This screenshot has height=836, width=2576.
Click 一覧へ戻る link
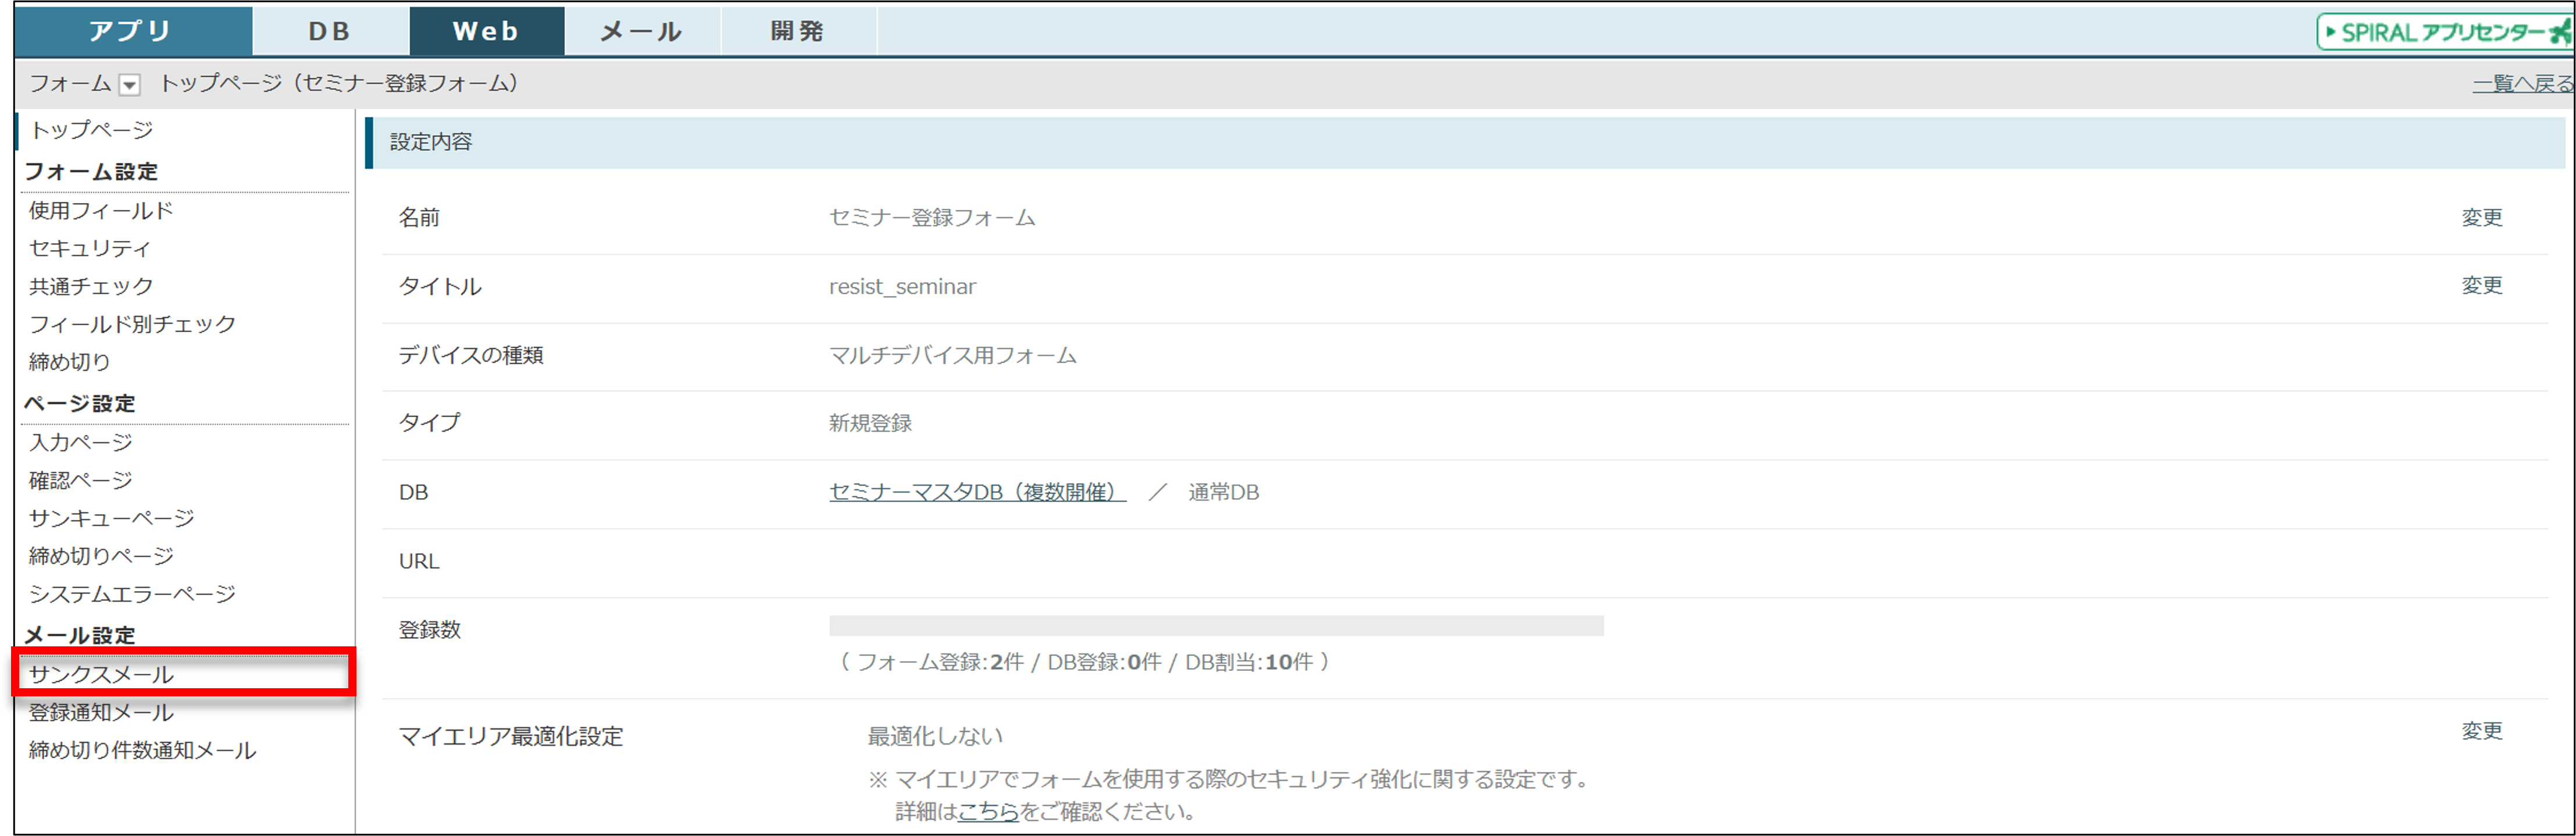click(x=2521, y=84)
